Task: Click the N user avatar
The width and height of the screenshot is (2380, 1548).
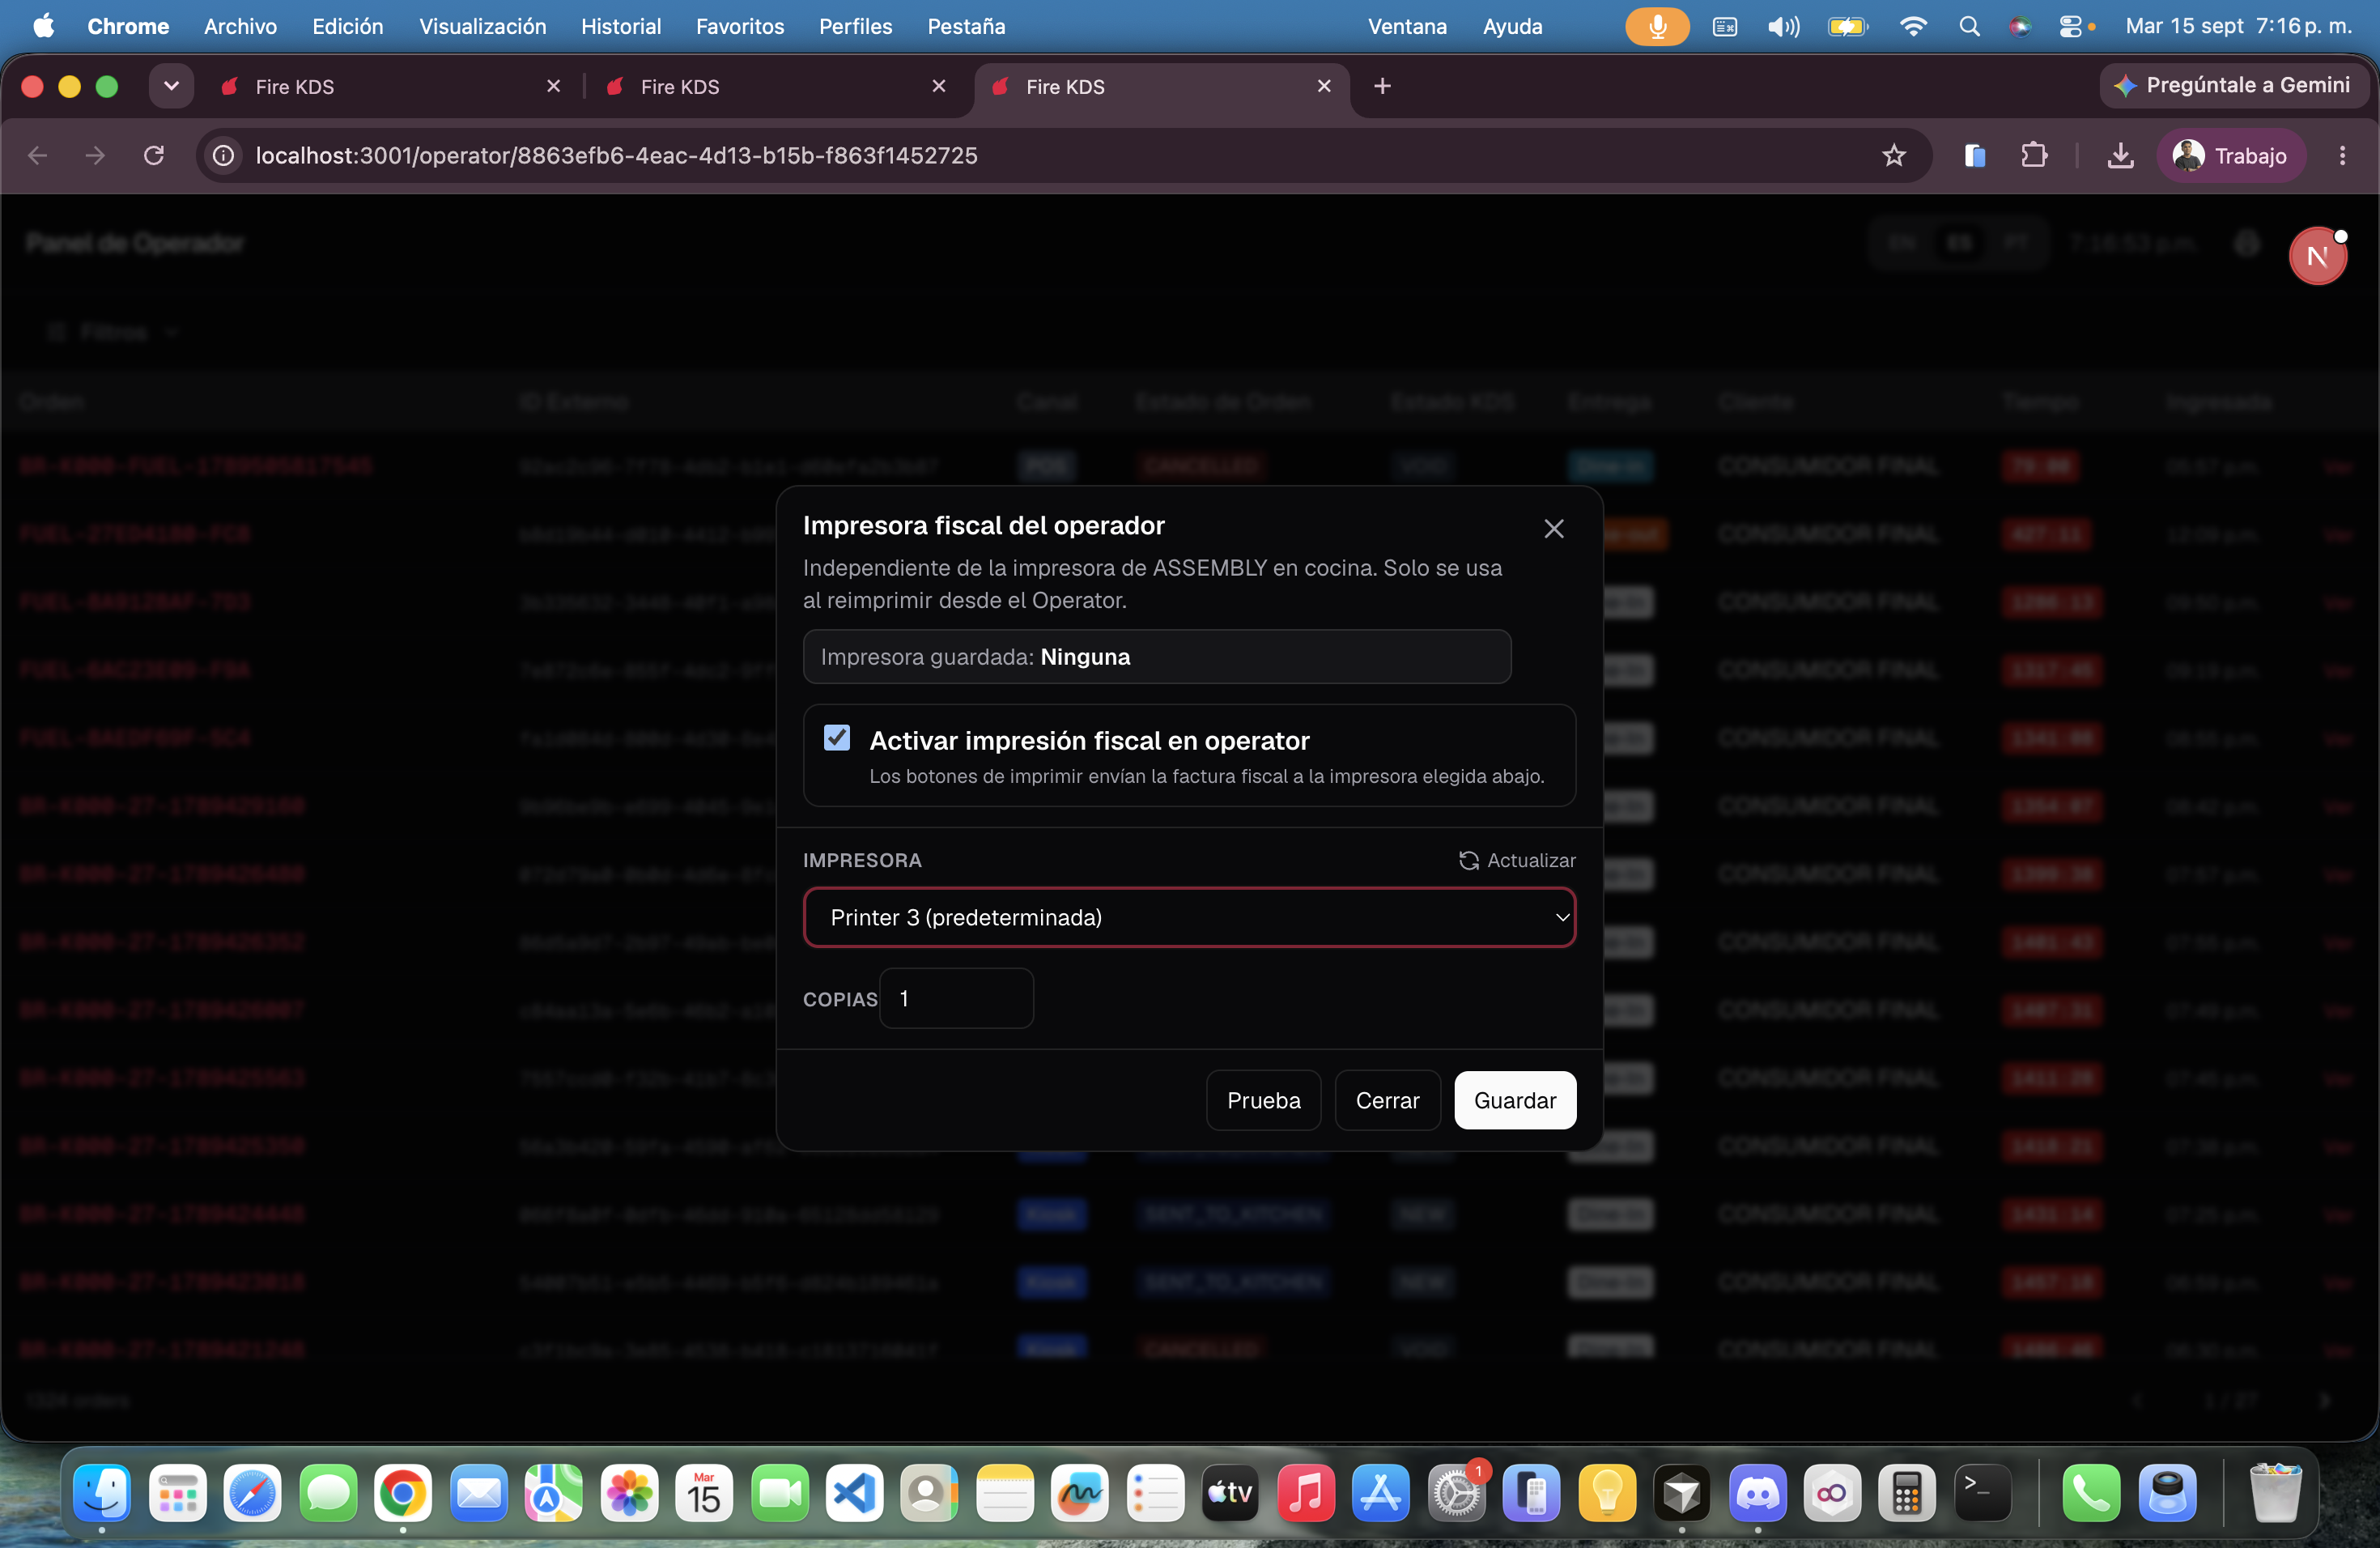Action: click(2317, 256)
